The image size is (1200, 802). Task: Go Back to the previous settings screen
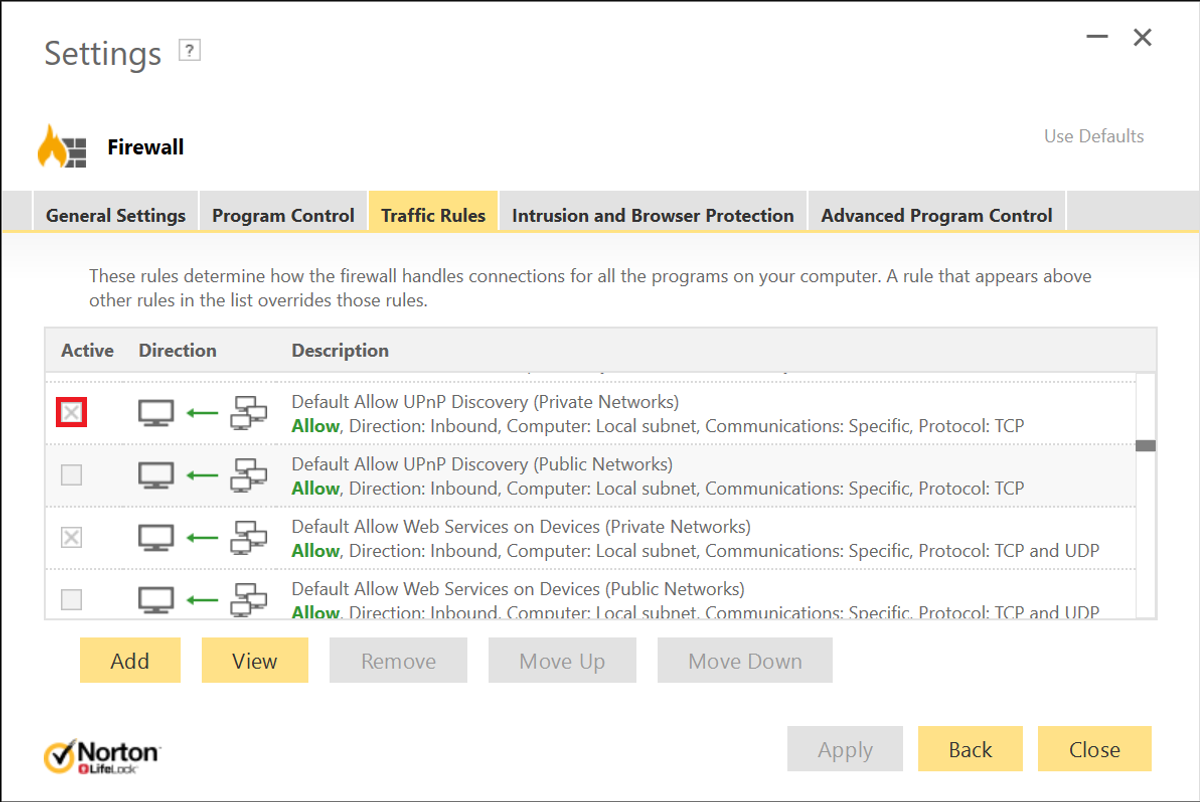tap(969, 748)
